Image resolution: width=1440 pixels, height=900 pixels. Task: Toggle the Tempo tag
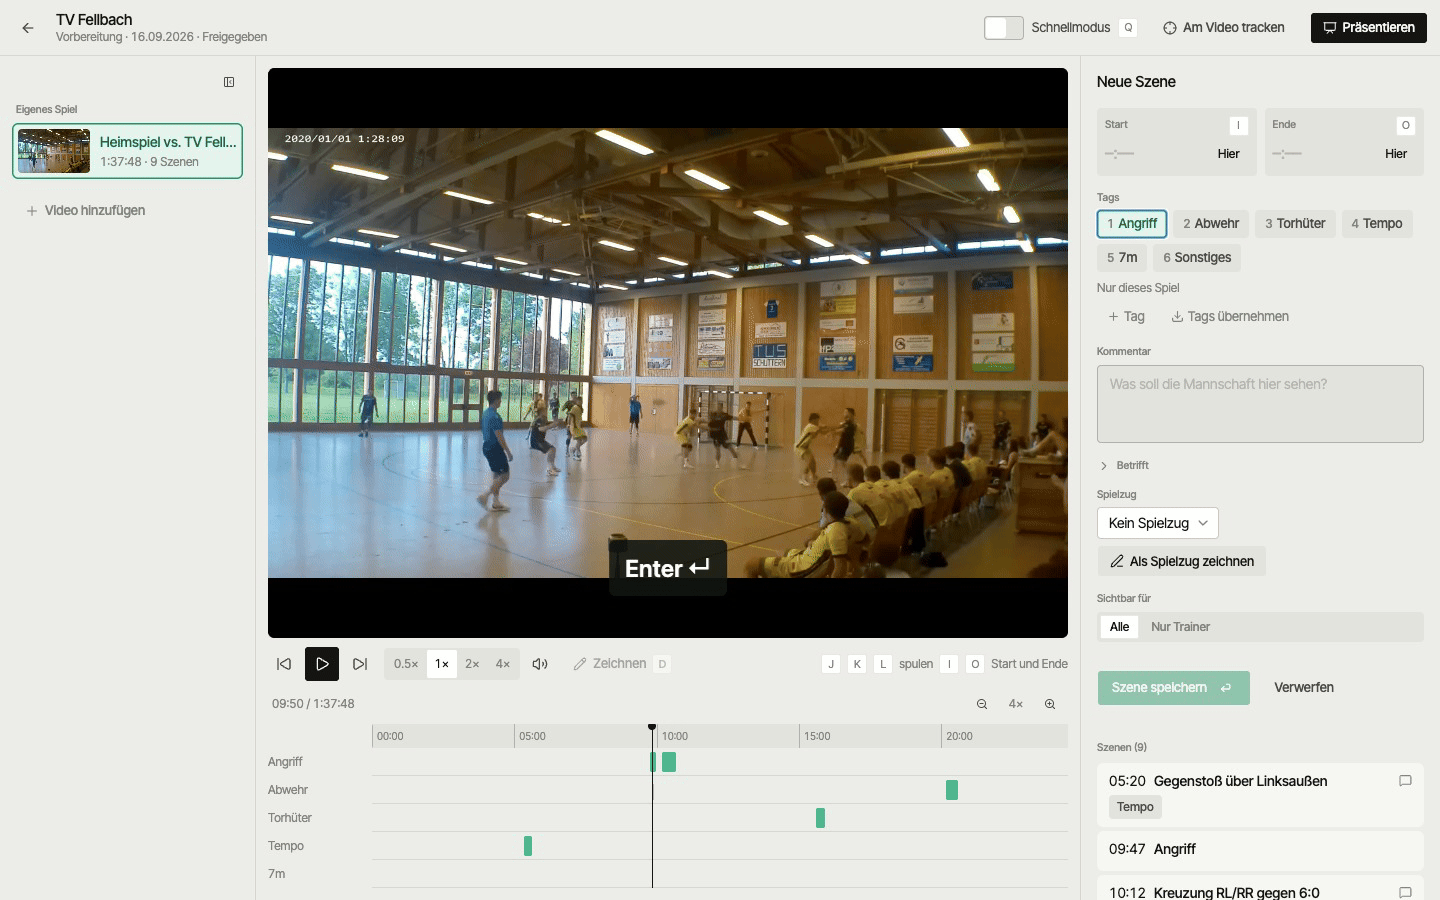[x=1377, y=223]
